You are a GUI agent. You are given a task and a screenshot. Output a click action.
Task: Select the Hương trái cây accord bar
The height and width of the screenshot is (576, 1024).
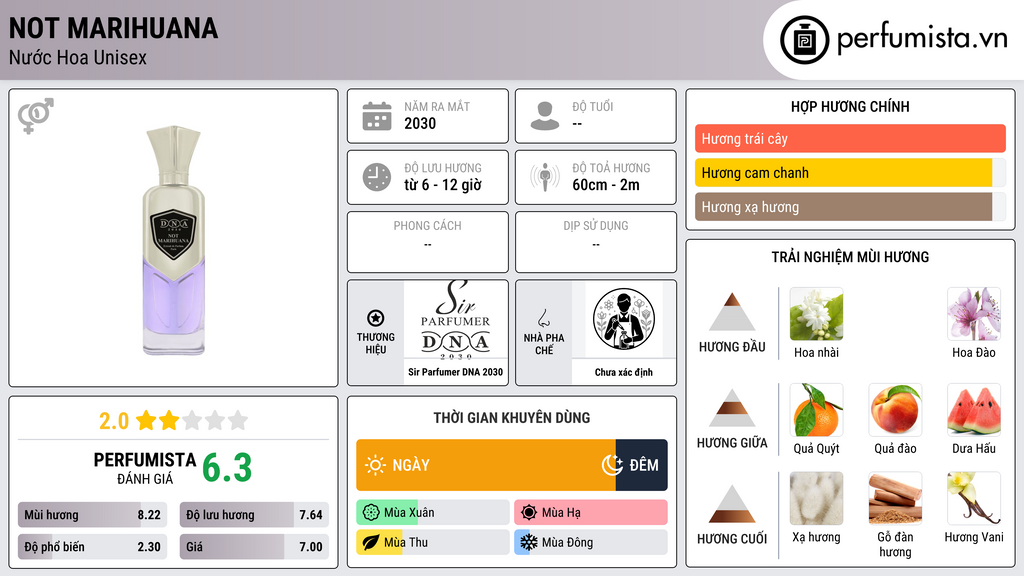850,138
